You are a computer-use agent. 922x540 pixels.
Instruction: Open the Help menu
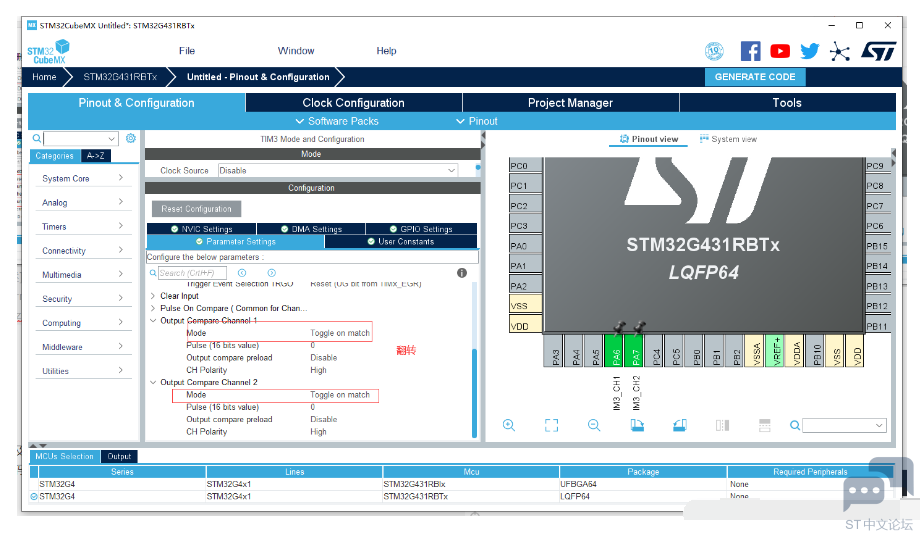386,51
